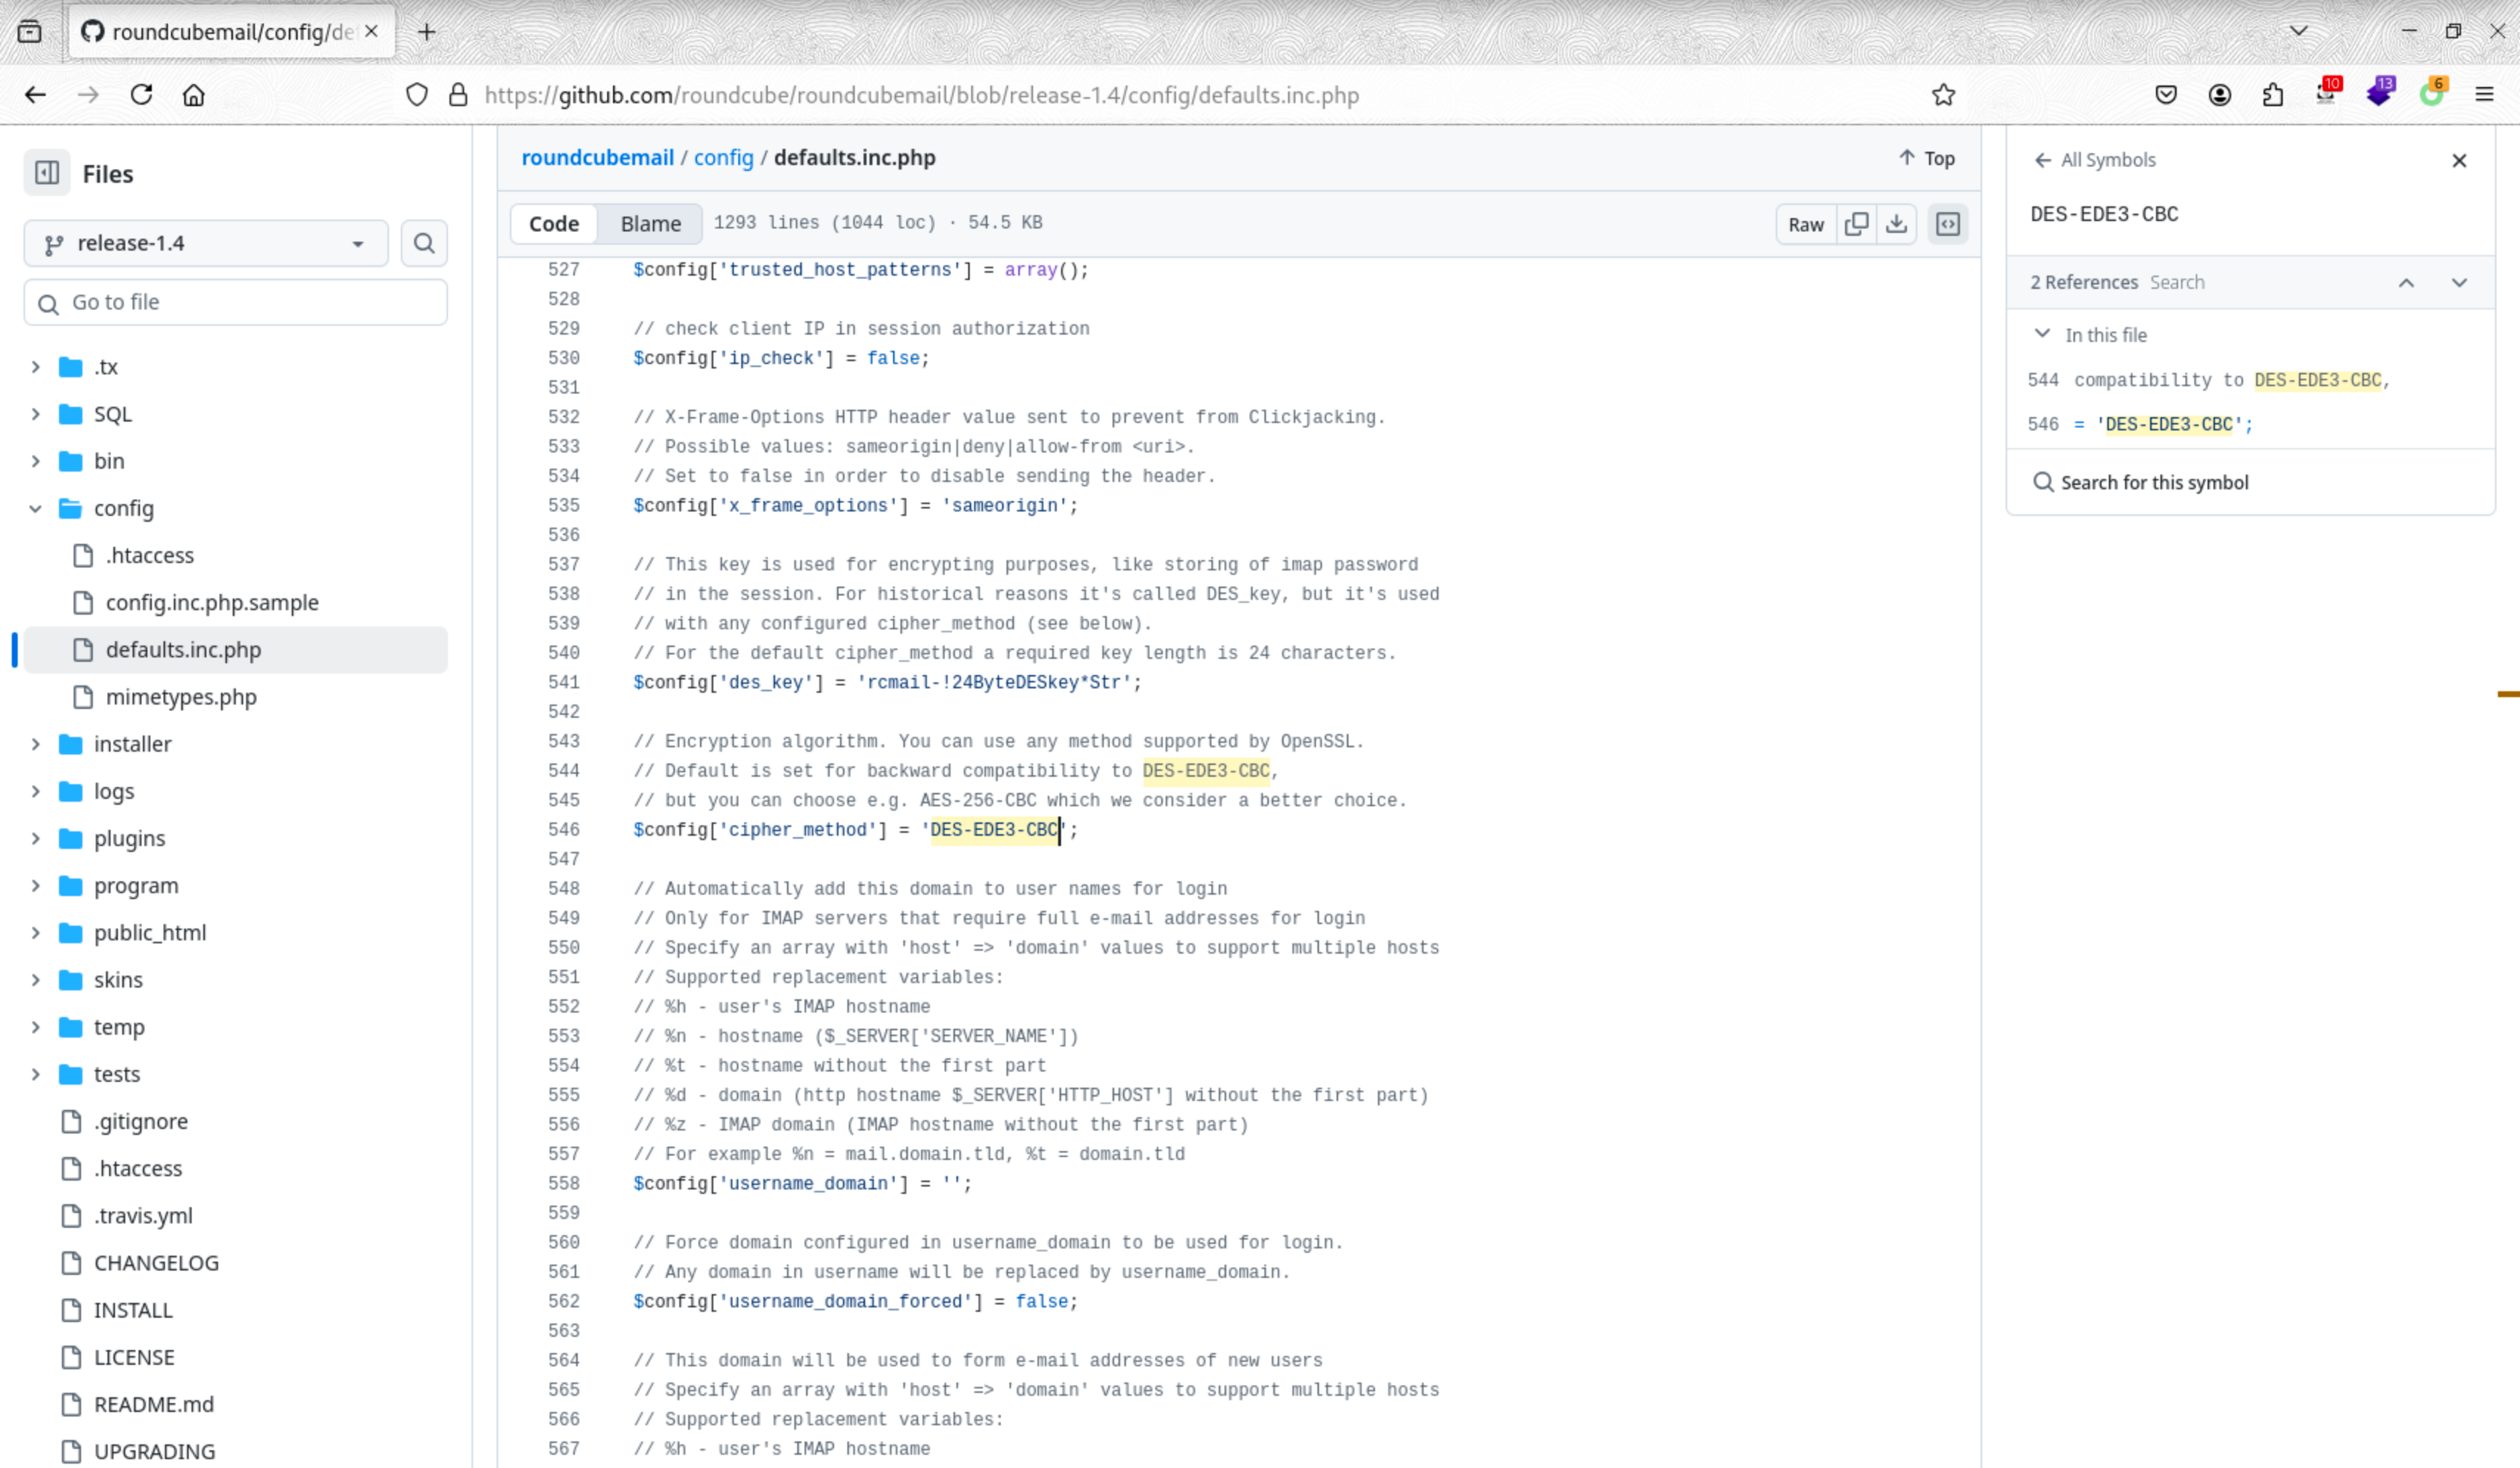Go back to All Symbols
The height and width of the screenshot is (1468, 2520).
(x=2095, y=160)
